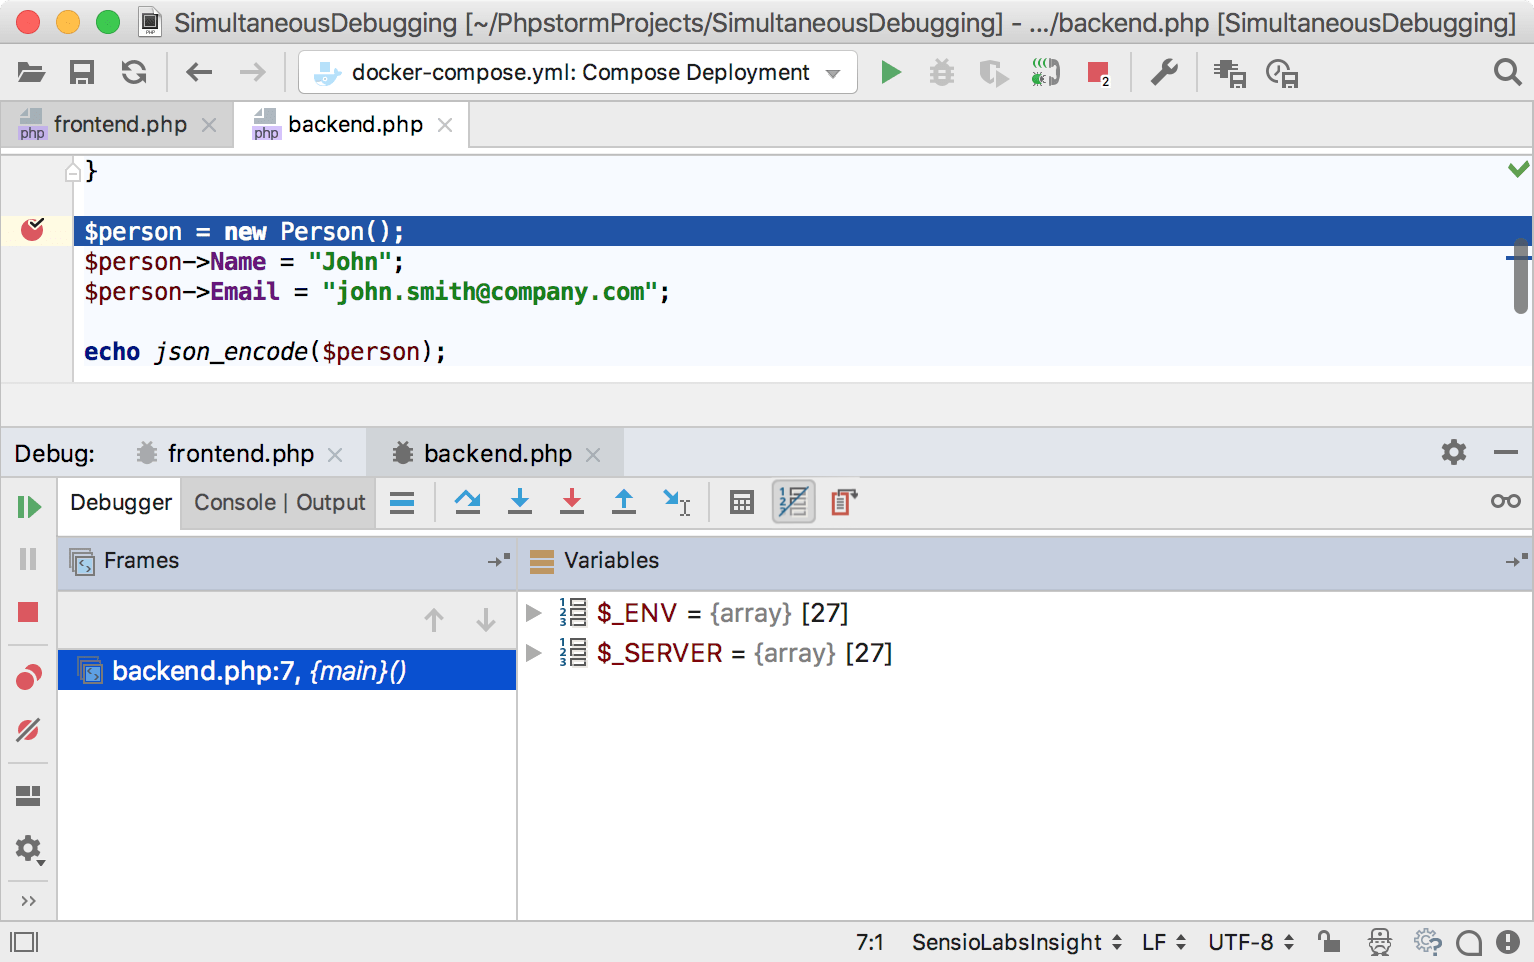
Task: Open View Breakpoints via red circle icon
Action: pyautogui.click(x=29, y=675)
